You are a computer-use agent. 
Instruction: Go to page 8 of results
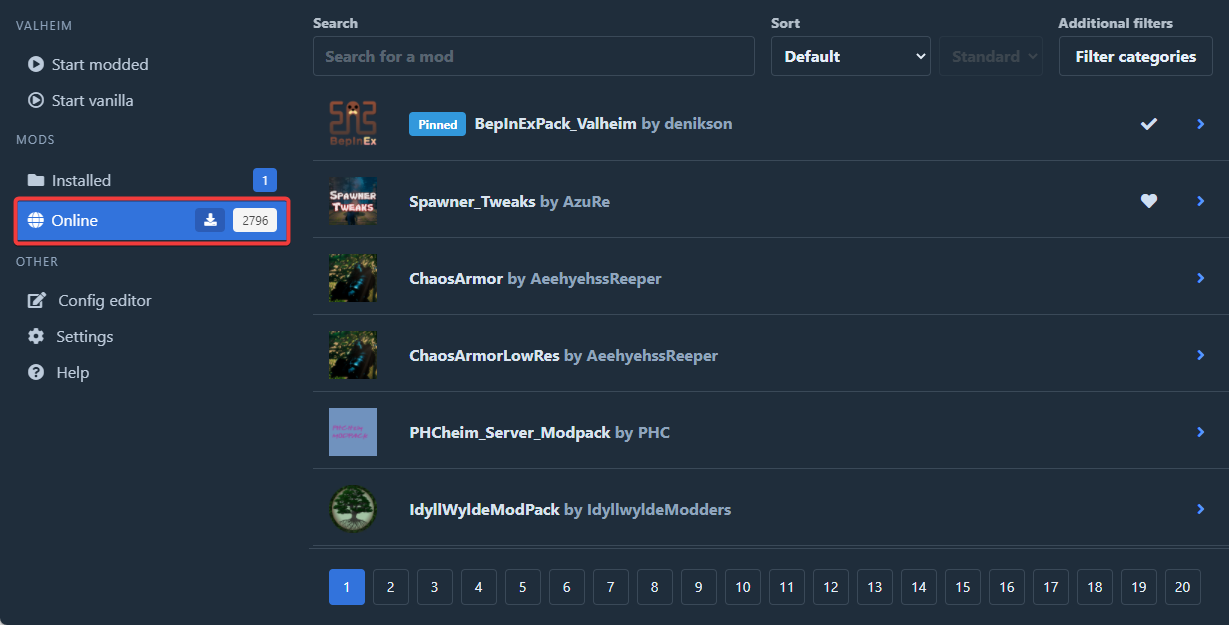click(655, 587)
